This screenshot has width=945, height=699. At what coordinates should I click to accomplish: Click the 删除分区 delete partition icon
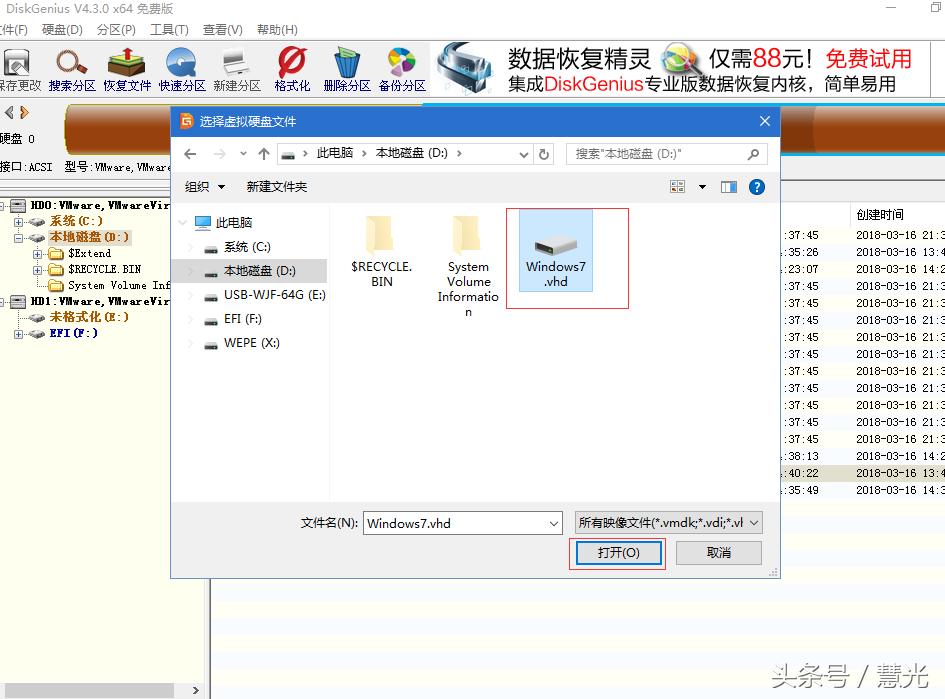(345, 67)
